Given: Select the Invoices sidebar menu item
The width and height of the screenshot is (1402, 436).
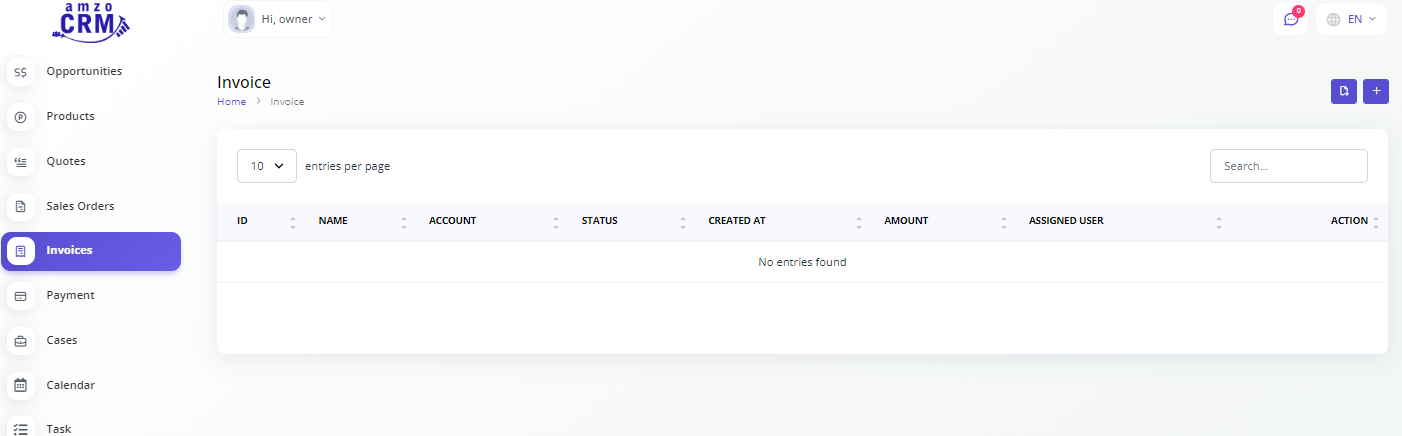Looking at the screenshot, I should [x=91, y=251].
